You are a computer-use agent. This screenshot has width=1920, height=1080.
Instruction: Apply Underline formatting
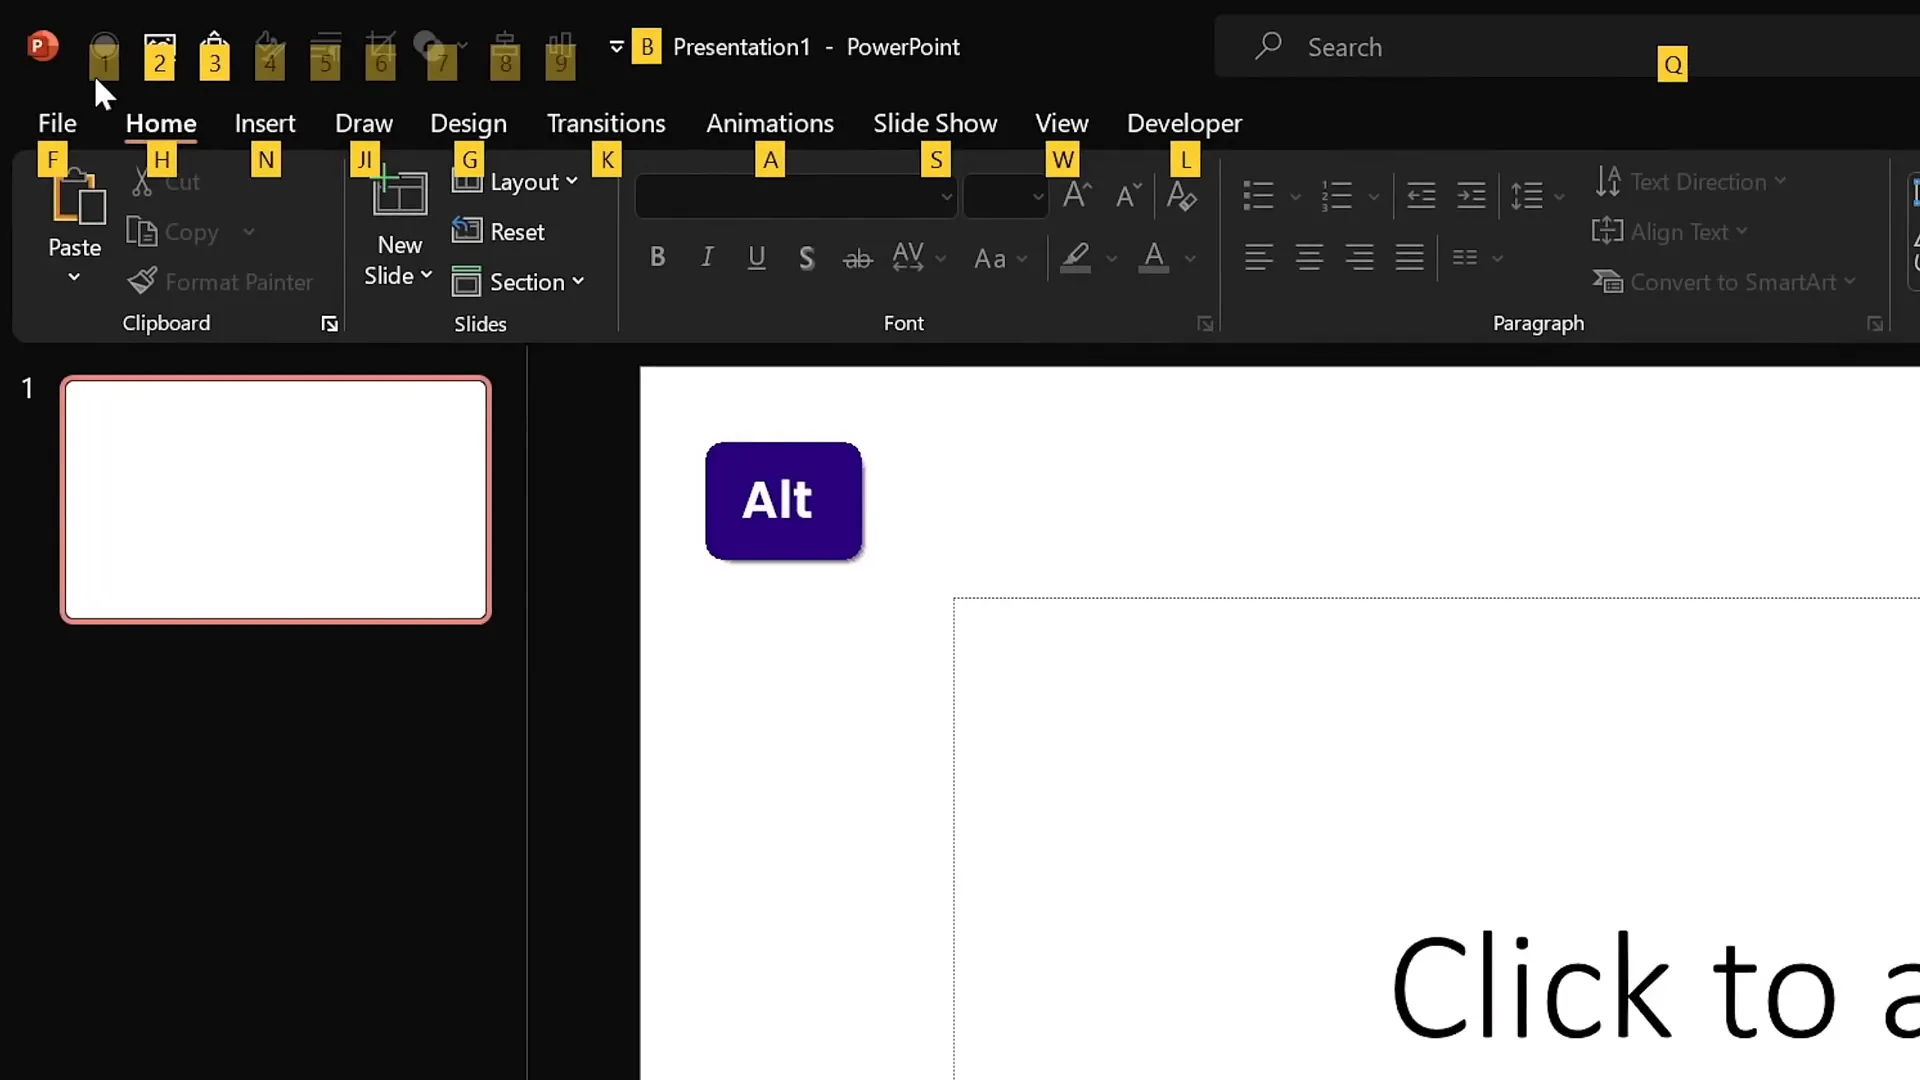click(x=757, y=258)
